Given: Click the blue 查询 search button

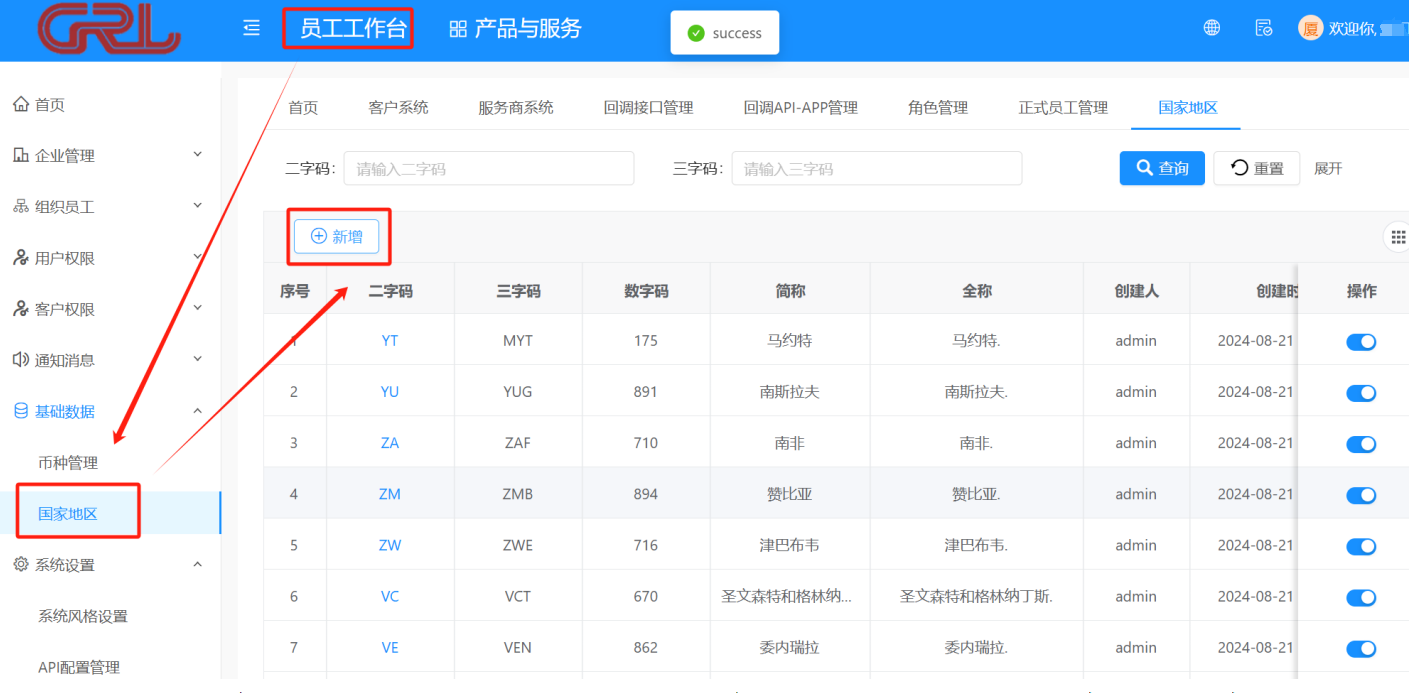Looking at the screenshot, I should 1161,169.
